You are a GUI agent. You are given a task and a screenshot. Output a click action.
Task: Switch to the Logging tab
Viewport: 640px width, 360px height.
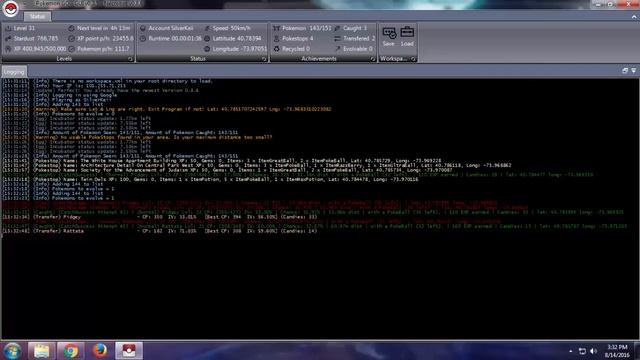[14, 72]
